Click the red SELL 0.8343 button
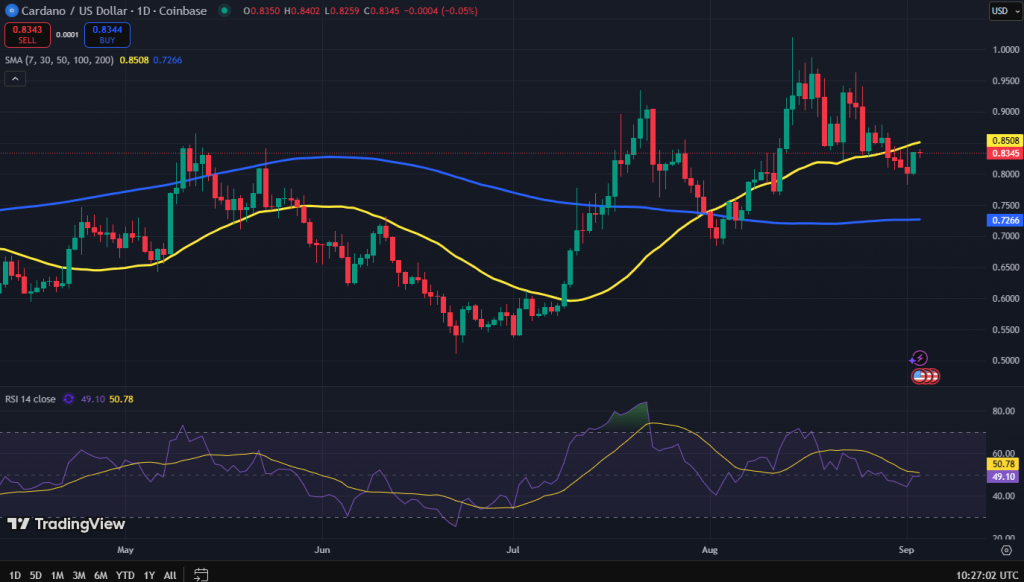1024x582 pixels. click(27, 34)
